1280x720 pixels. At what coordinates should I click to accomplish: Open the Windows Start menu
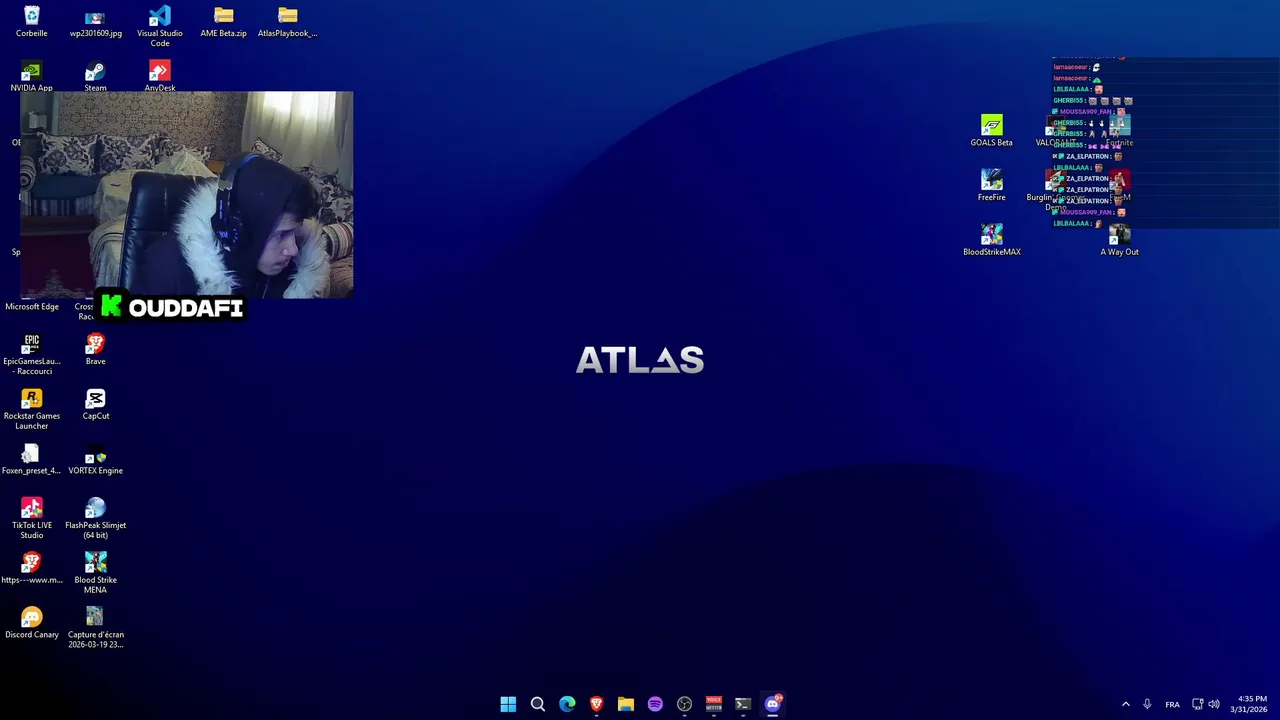point(508,704)
